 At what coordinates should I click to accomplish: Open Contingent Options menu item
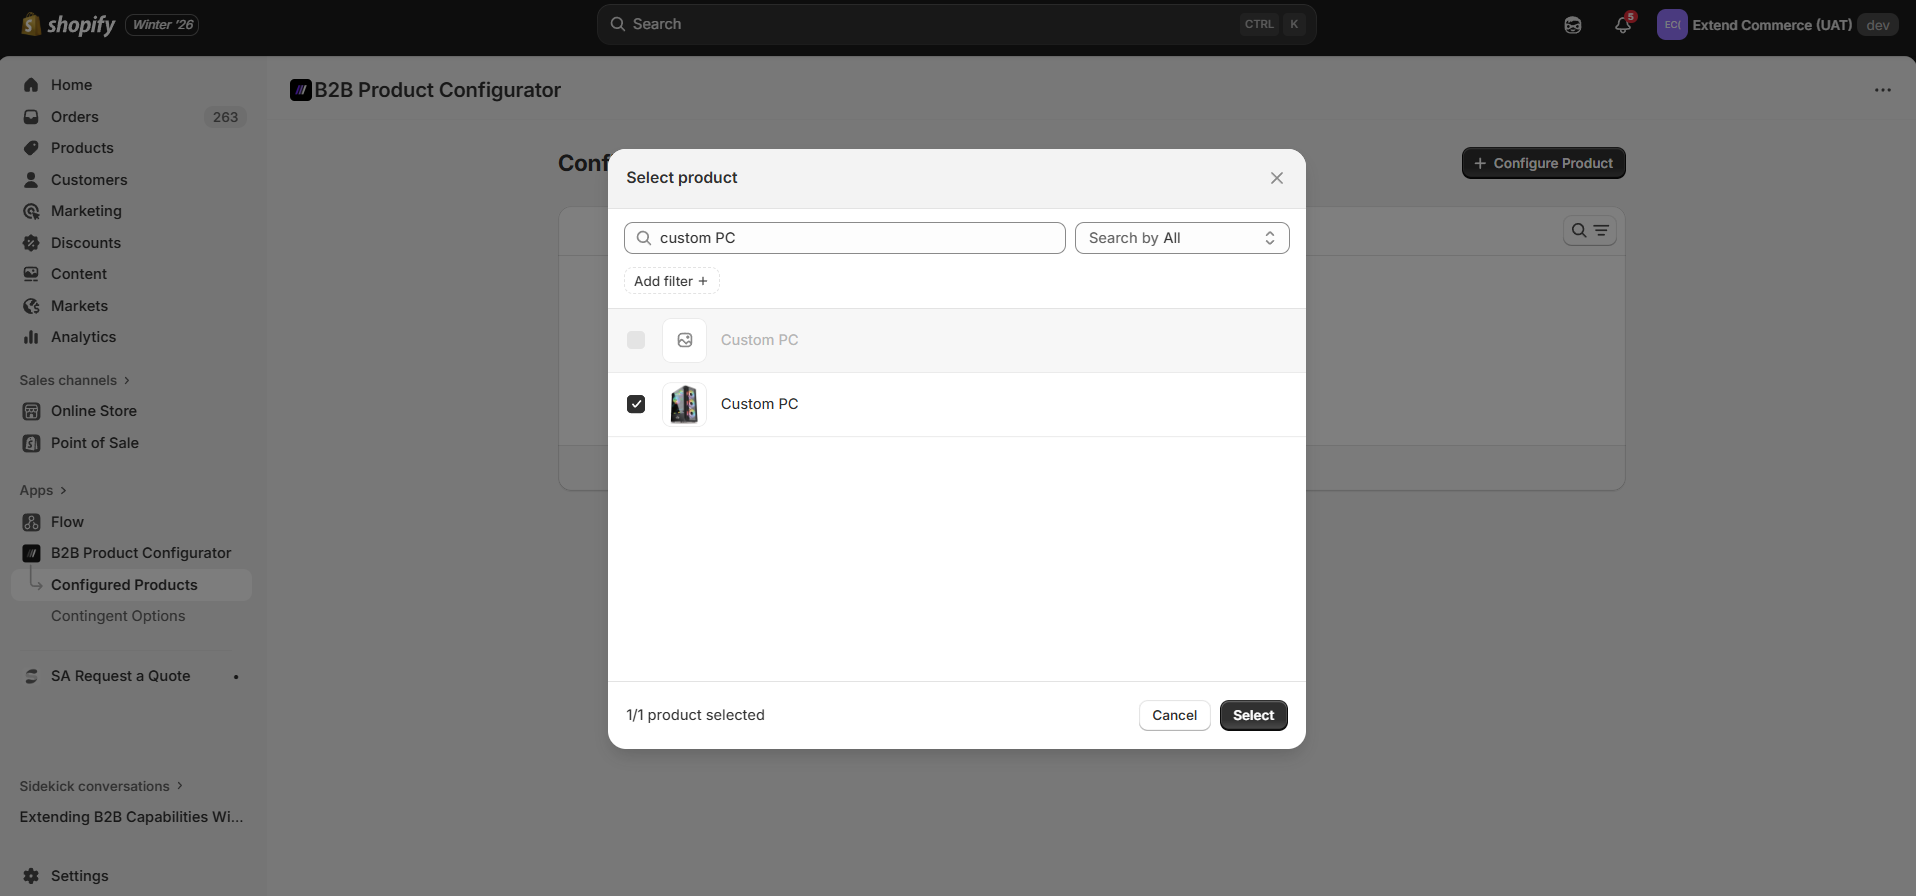click(118, 616)
